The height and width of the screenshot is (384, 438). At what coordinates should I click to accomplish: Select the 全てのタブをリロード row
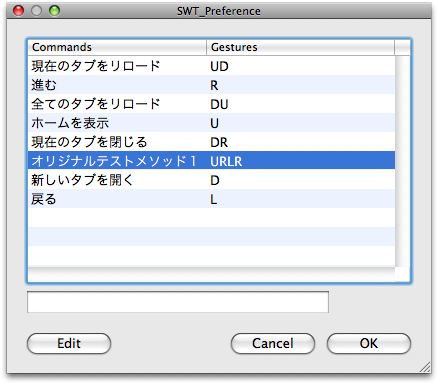click(212, 104)
